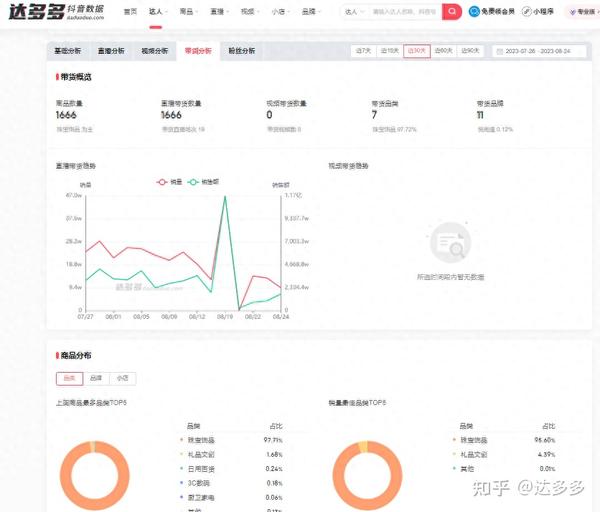
Task: Select the 近15天 time range
Action: (390, 51)
